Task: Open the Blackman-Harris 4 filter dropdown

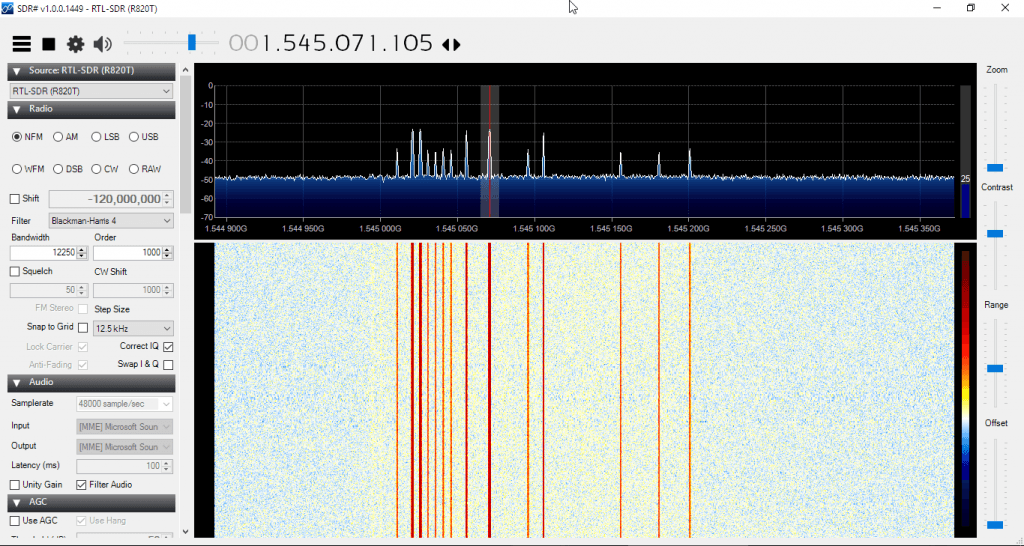Action: coord(133,220)
